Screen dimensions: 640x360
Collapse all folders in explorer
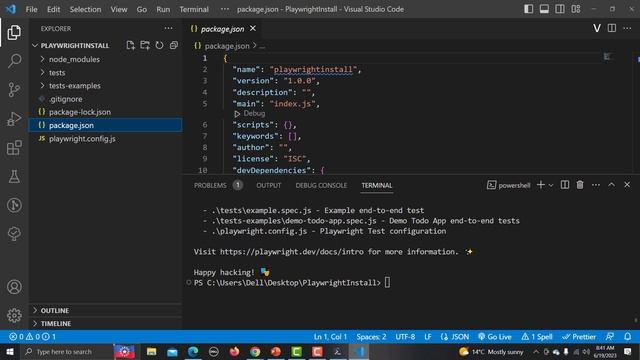[x=174, y=45]
